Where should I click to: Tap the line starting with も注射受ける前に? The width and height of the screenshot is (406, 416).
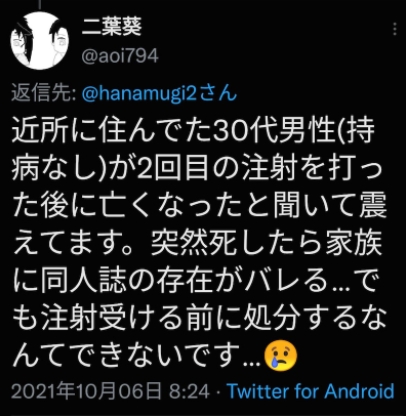coord(199,317)
